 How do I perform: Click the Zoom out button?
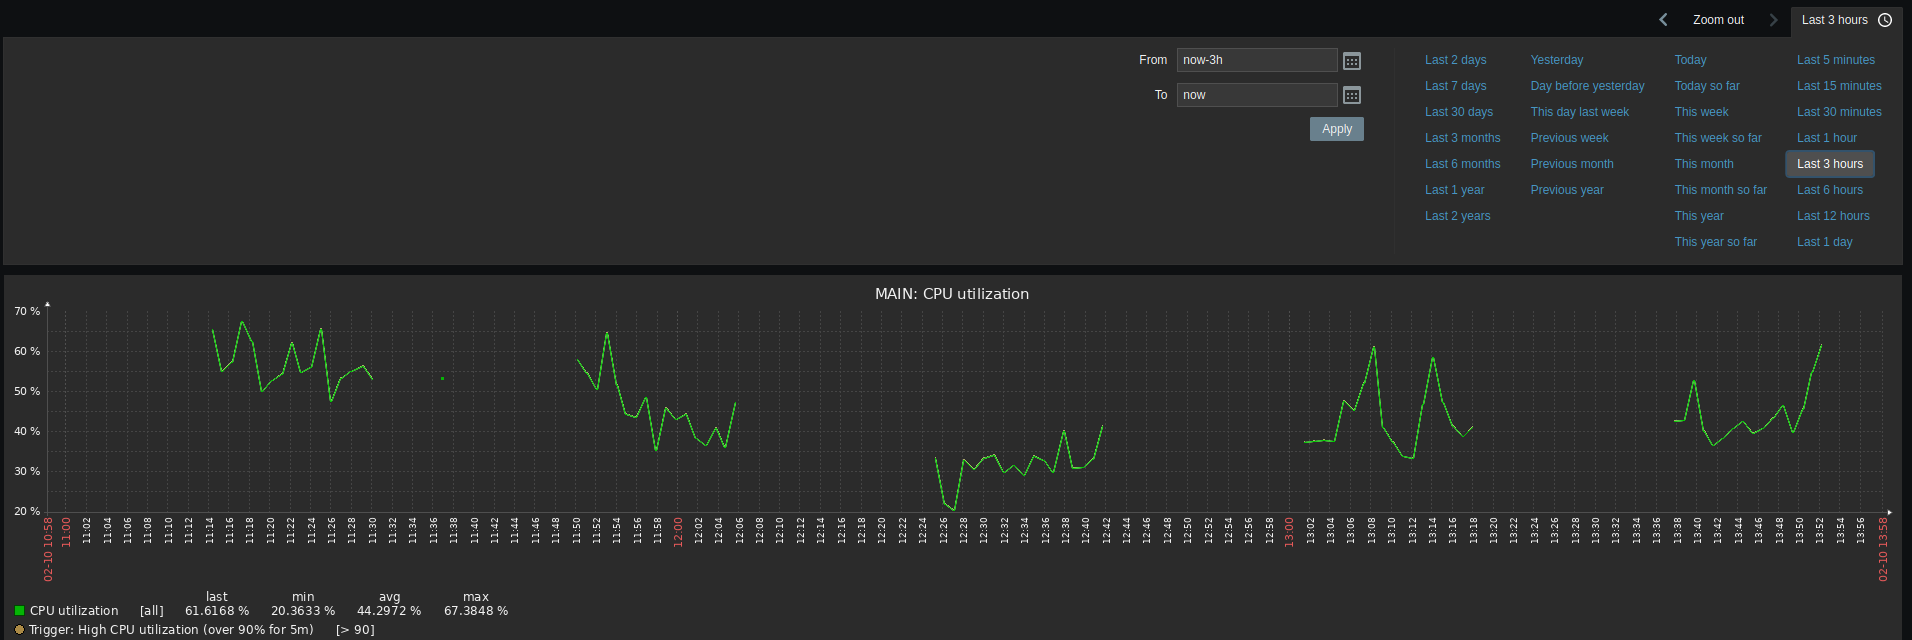click(x=1718, y=20)
